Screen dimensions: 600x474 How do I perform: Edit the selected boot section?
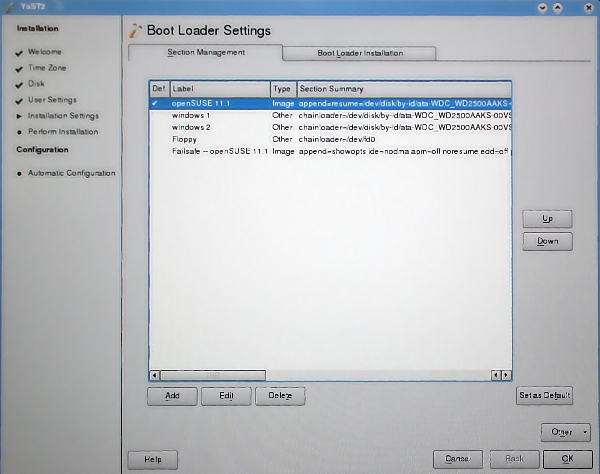click(x=226, y=396)
